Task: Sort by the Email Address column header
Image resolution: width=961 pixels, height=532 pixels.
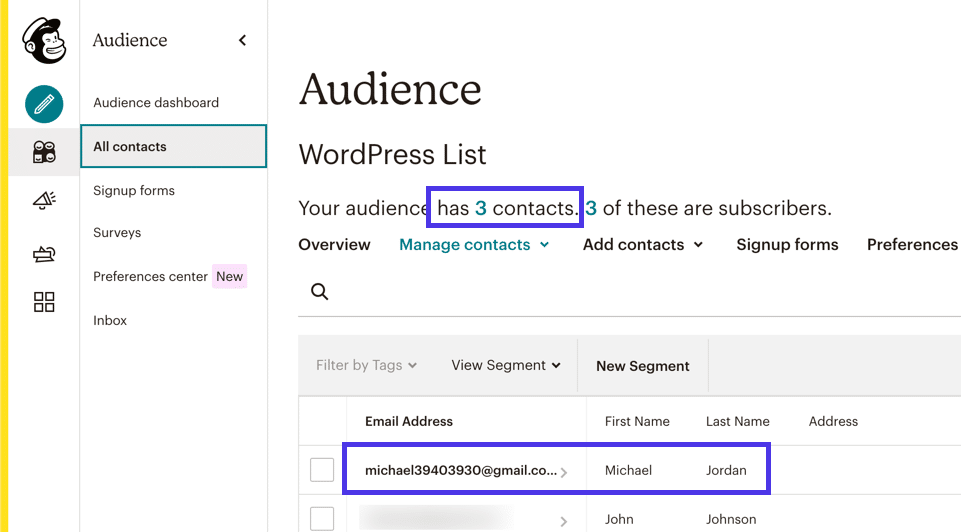Action: [409, 422]
